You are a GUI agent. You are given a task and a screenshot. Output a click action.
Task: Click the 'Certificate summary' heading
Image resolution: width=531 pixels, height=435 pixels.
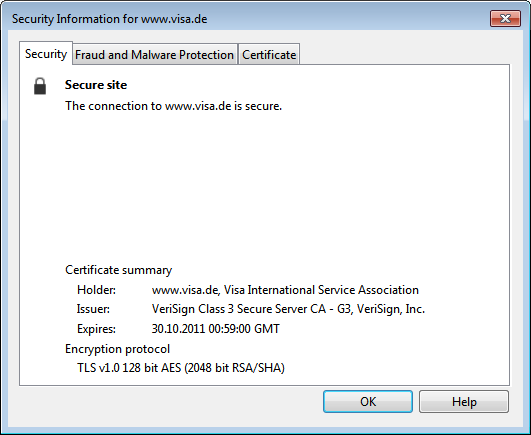(119, 270)
